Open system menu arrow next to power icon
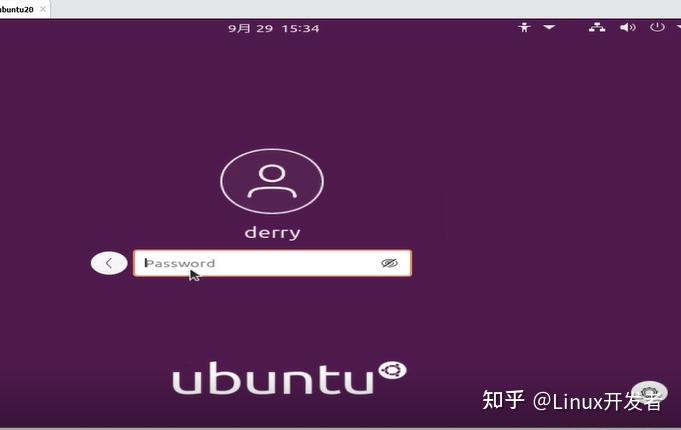 [676, 28]
